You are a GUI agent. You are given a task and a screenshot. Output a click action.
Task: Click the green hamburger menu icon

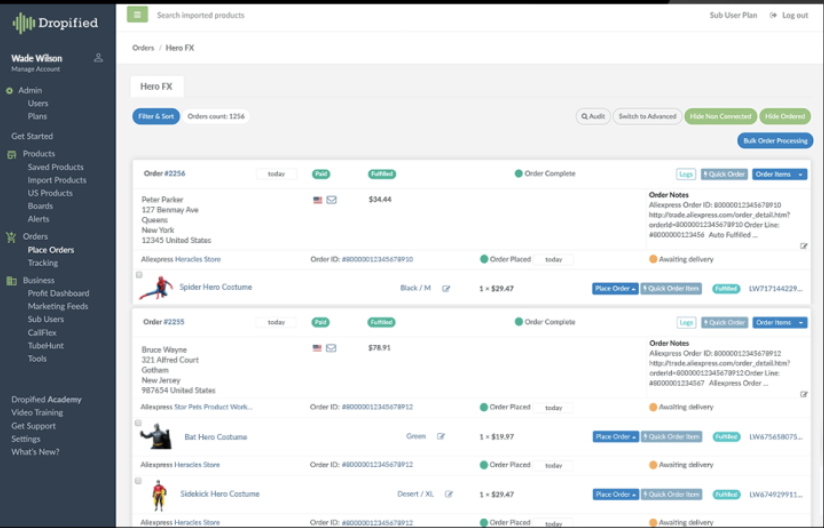137,15
